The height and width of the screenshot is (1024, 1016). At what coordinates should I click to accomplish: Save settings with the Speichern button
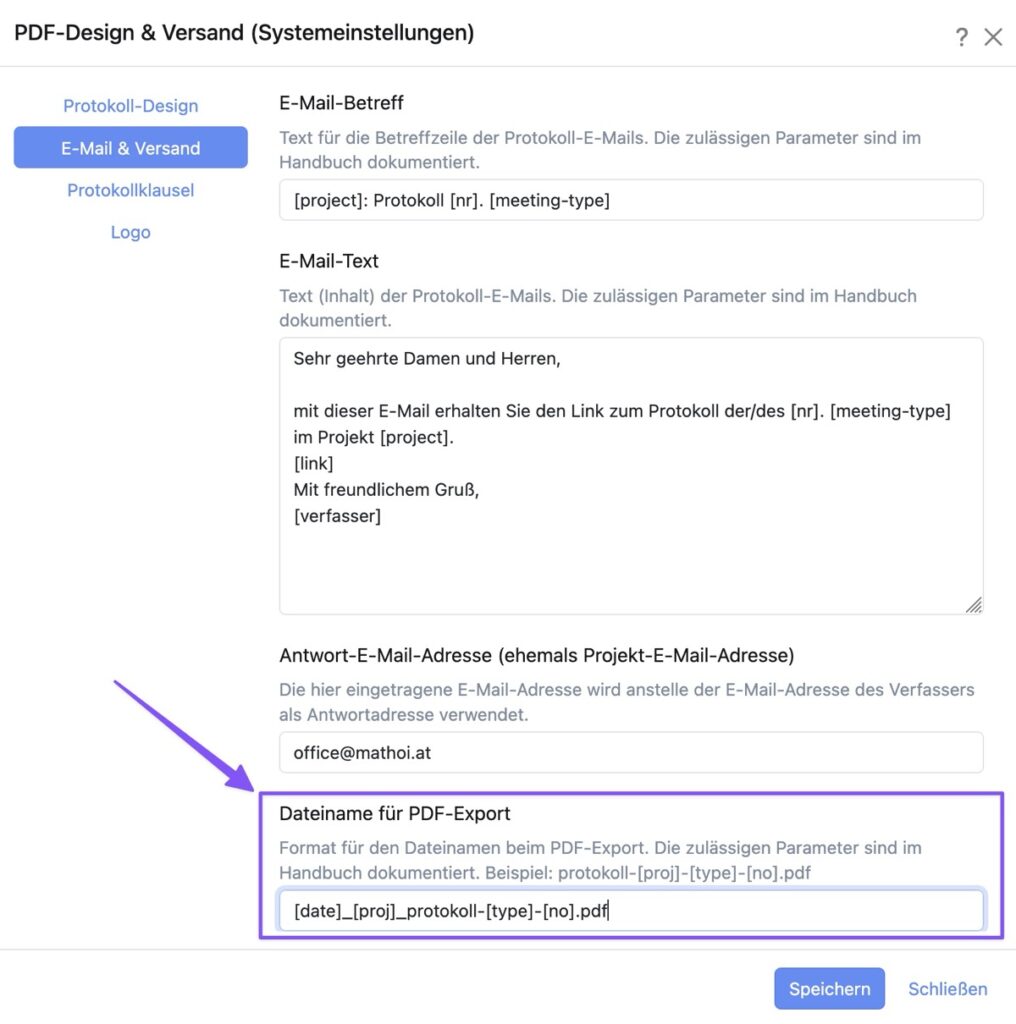(829, 988)
